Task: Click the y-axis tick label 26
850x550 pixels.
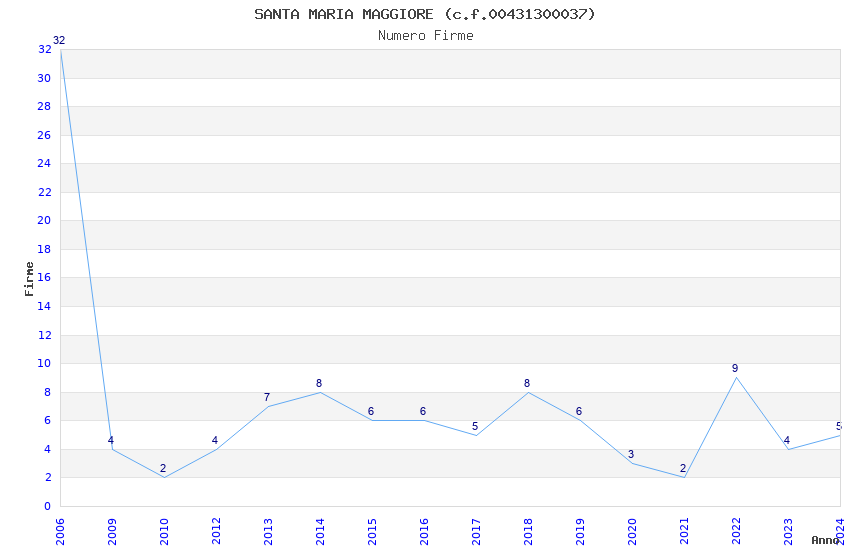Action: tap(44, 135)
